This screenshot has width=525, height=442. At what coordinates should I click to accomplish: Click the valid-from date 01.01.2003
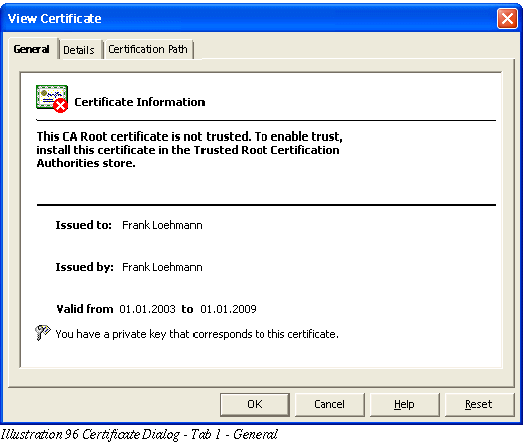pos(147,309)
